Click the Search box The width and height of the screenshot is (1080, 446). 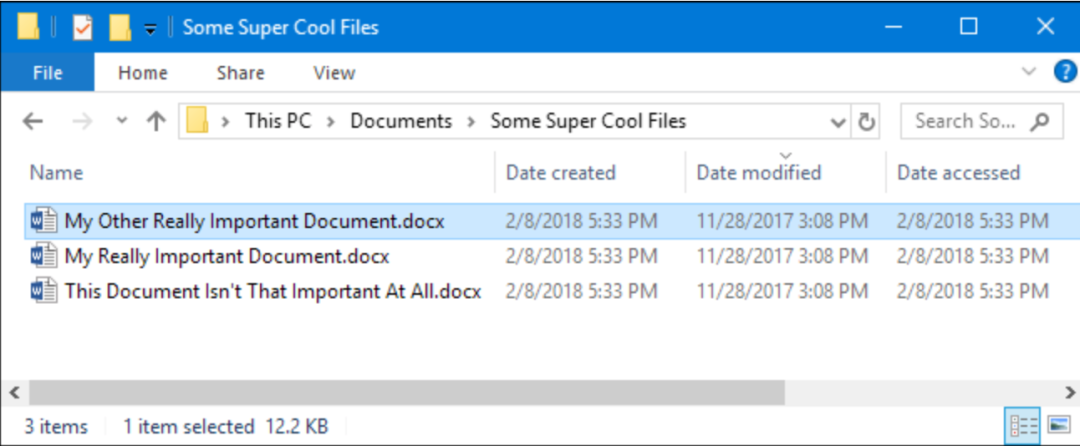pyautogui.click(x=982, y=122)
